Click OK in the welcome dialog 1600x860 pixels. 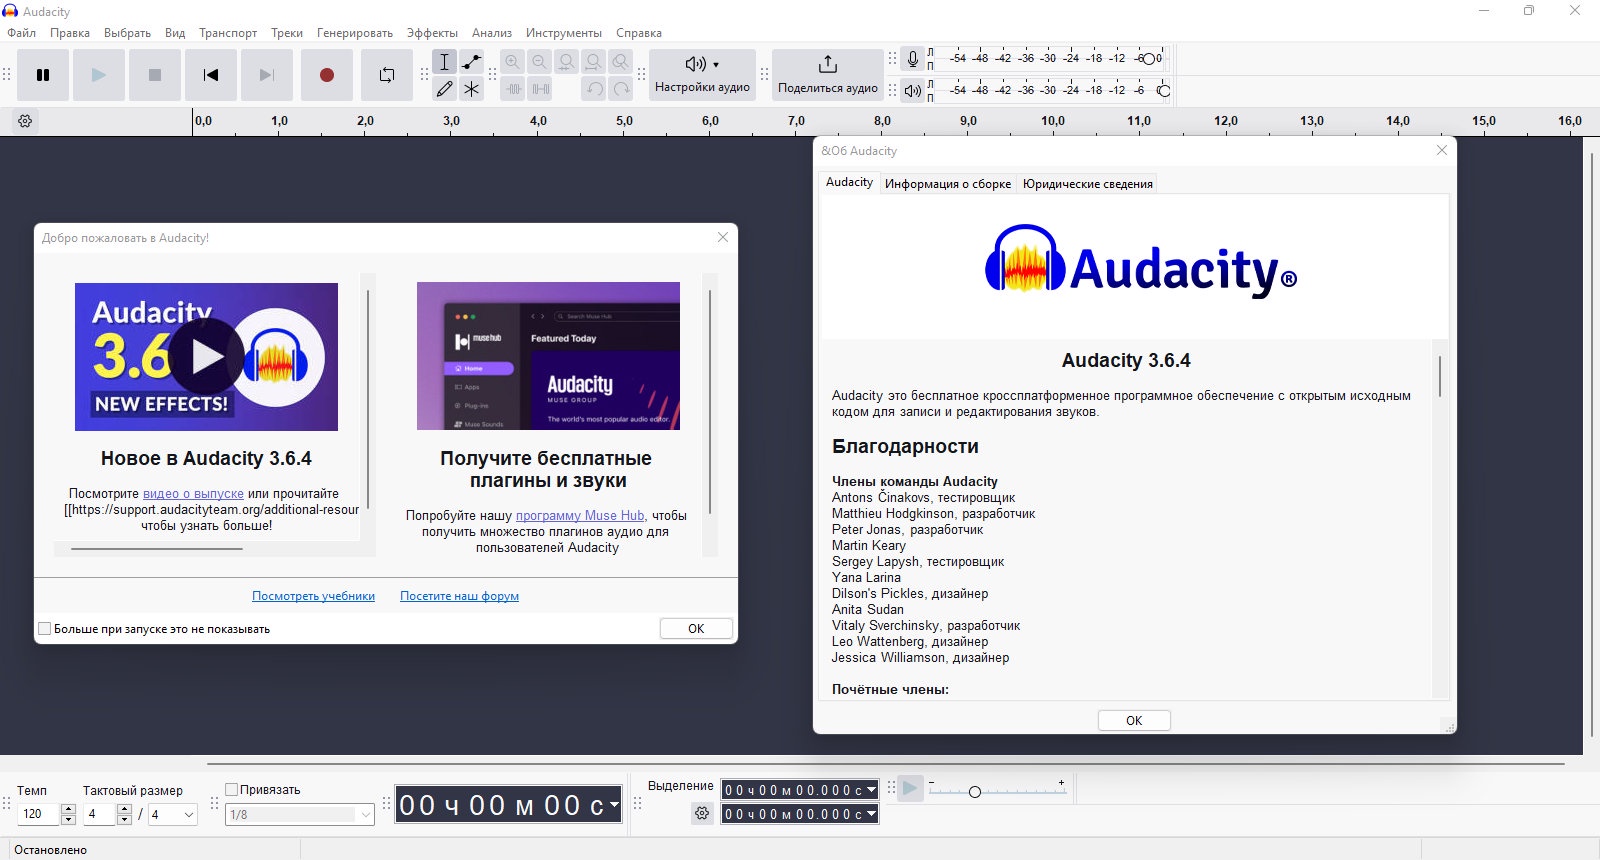(696, 629)
